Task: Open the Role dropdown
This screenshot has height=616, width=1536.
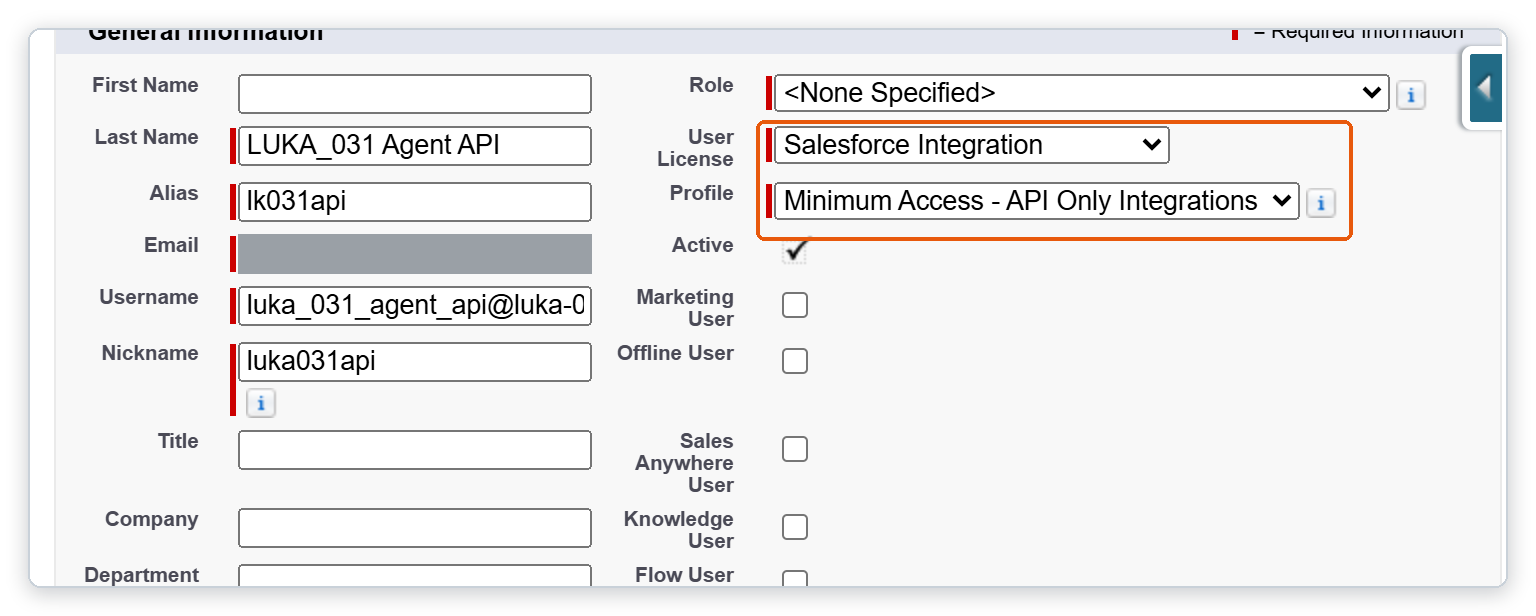Action: (x=1082, y=93)
